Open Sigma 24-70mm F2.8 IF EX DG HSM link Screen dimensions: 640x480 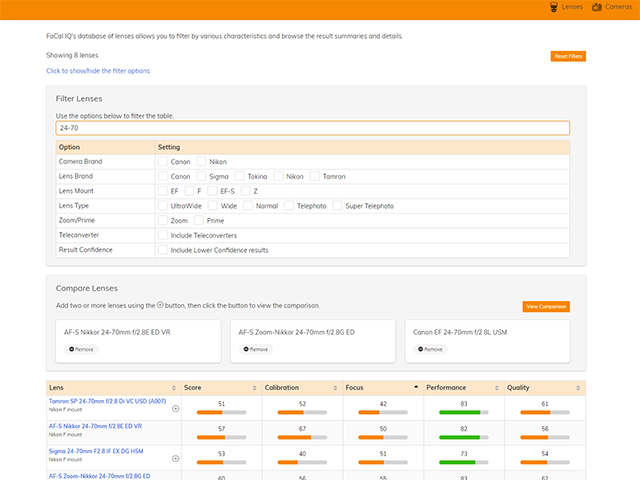96,451
